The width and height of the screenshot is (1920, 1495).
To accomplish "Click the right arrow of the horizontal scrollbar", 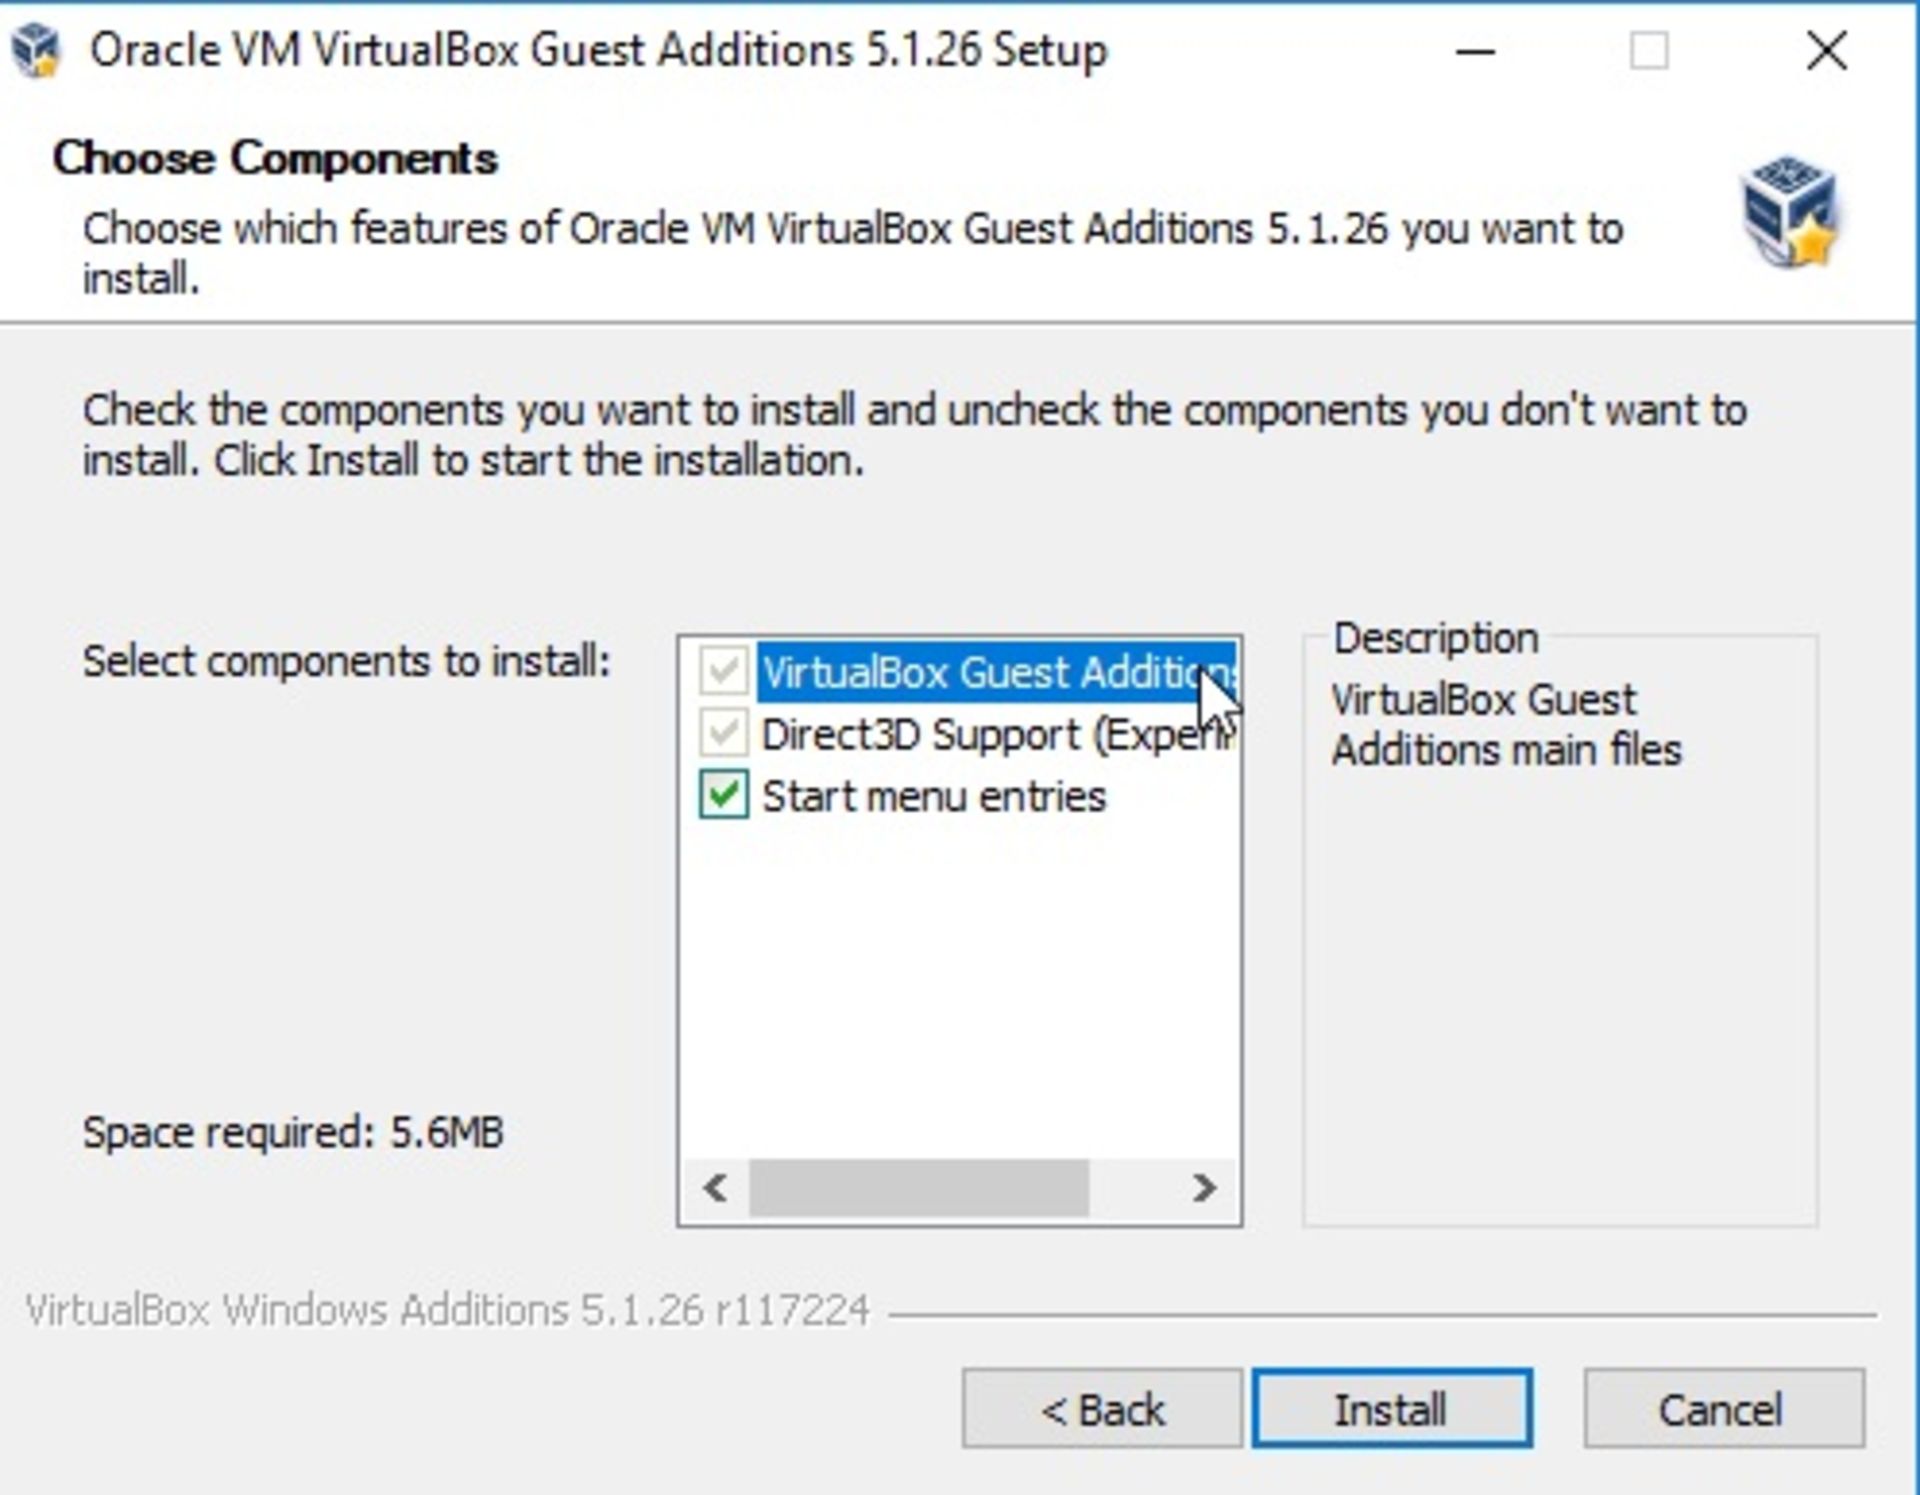I will tap(1204, 1188).
